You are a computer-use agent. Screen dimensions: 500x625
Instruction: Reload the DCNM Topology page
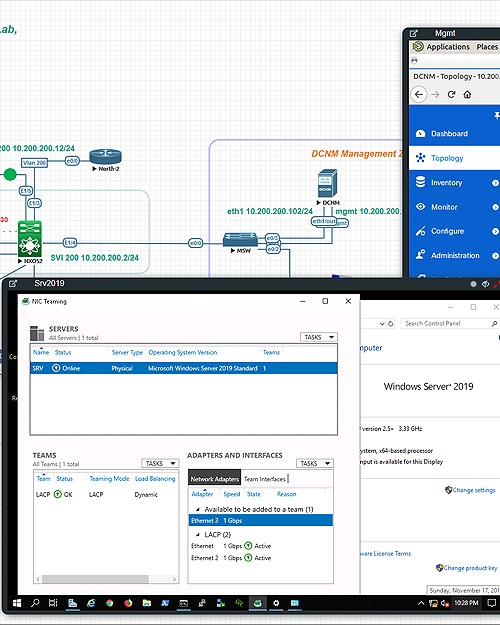451,94
